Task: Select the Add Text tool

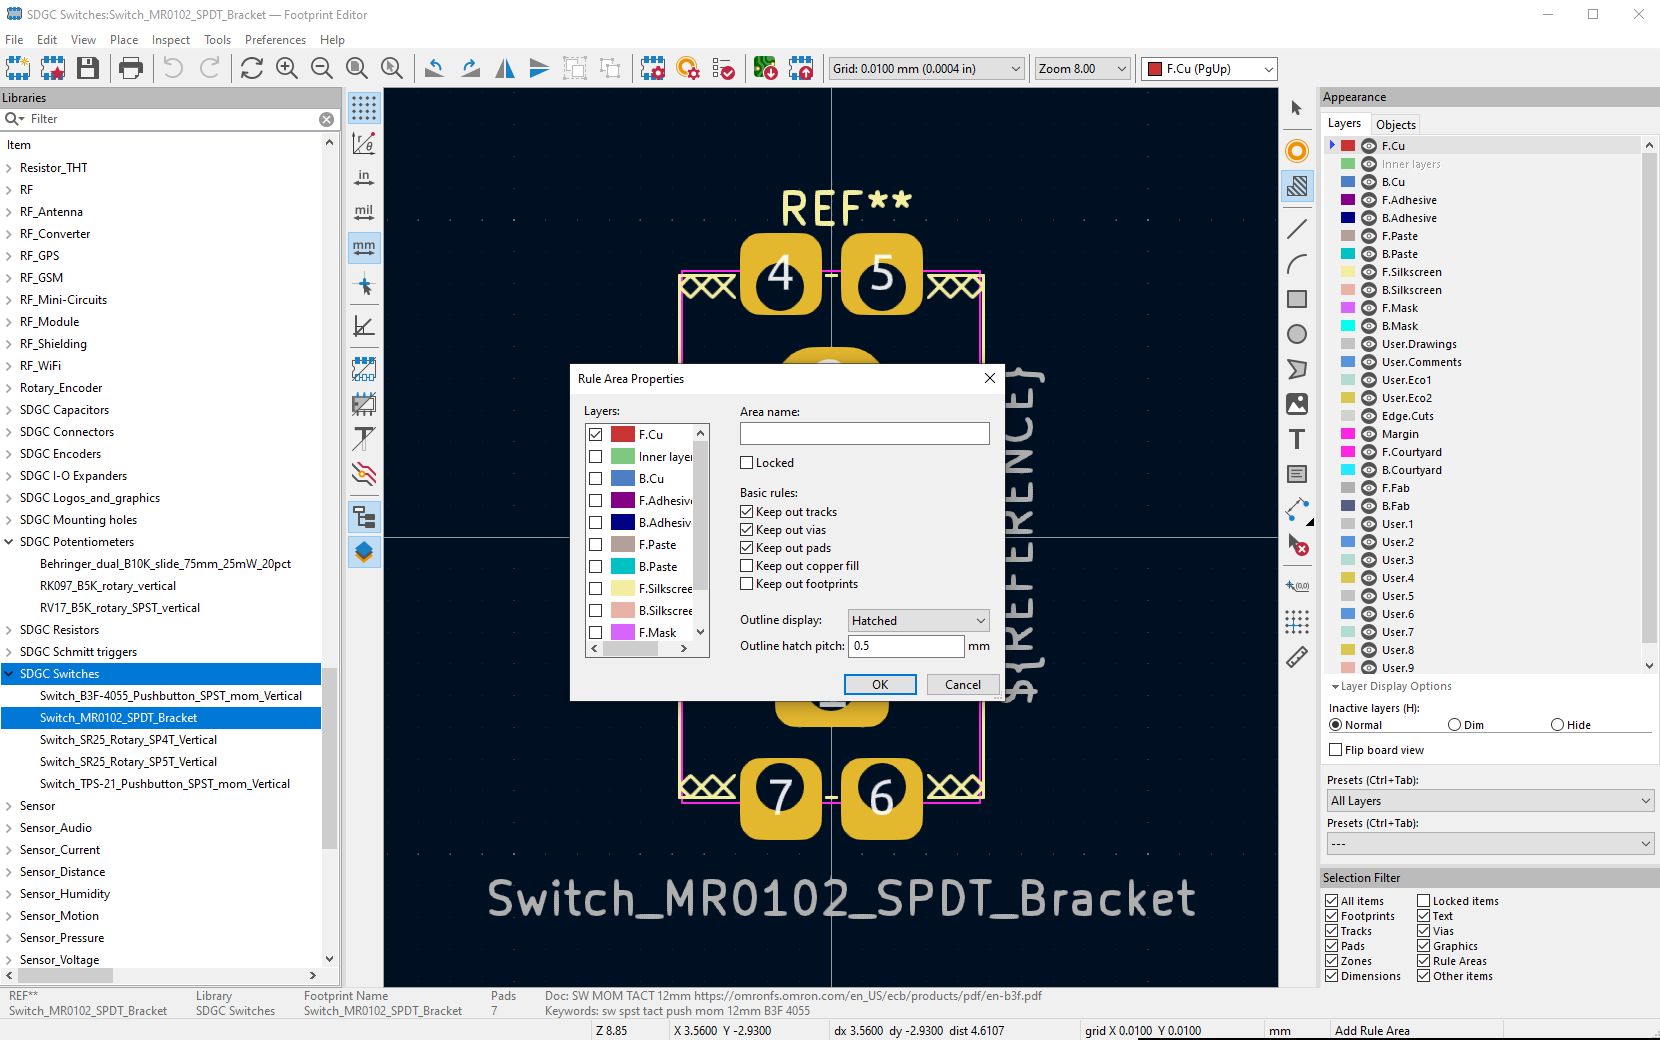Action: pos(1297,439)
